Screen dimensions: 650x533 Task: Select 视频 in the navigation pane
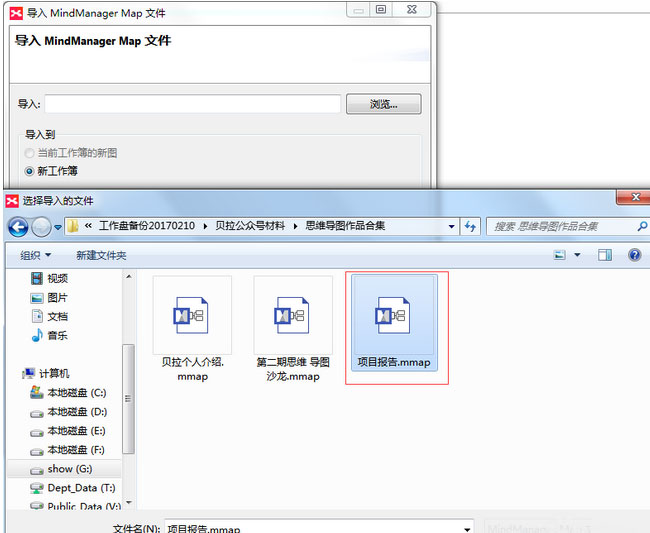point(49,279)
